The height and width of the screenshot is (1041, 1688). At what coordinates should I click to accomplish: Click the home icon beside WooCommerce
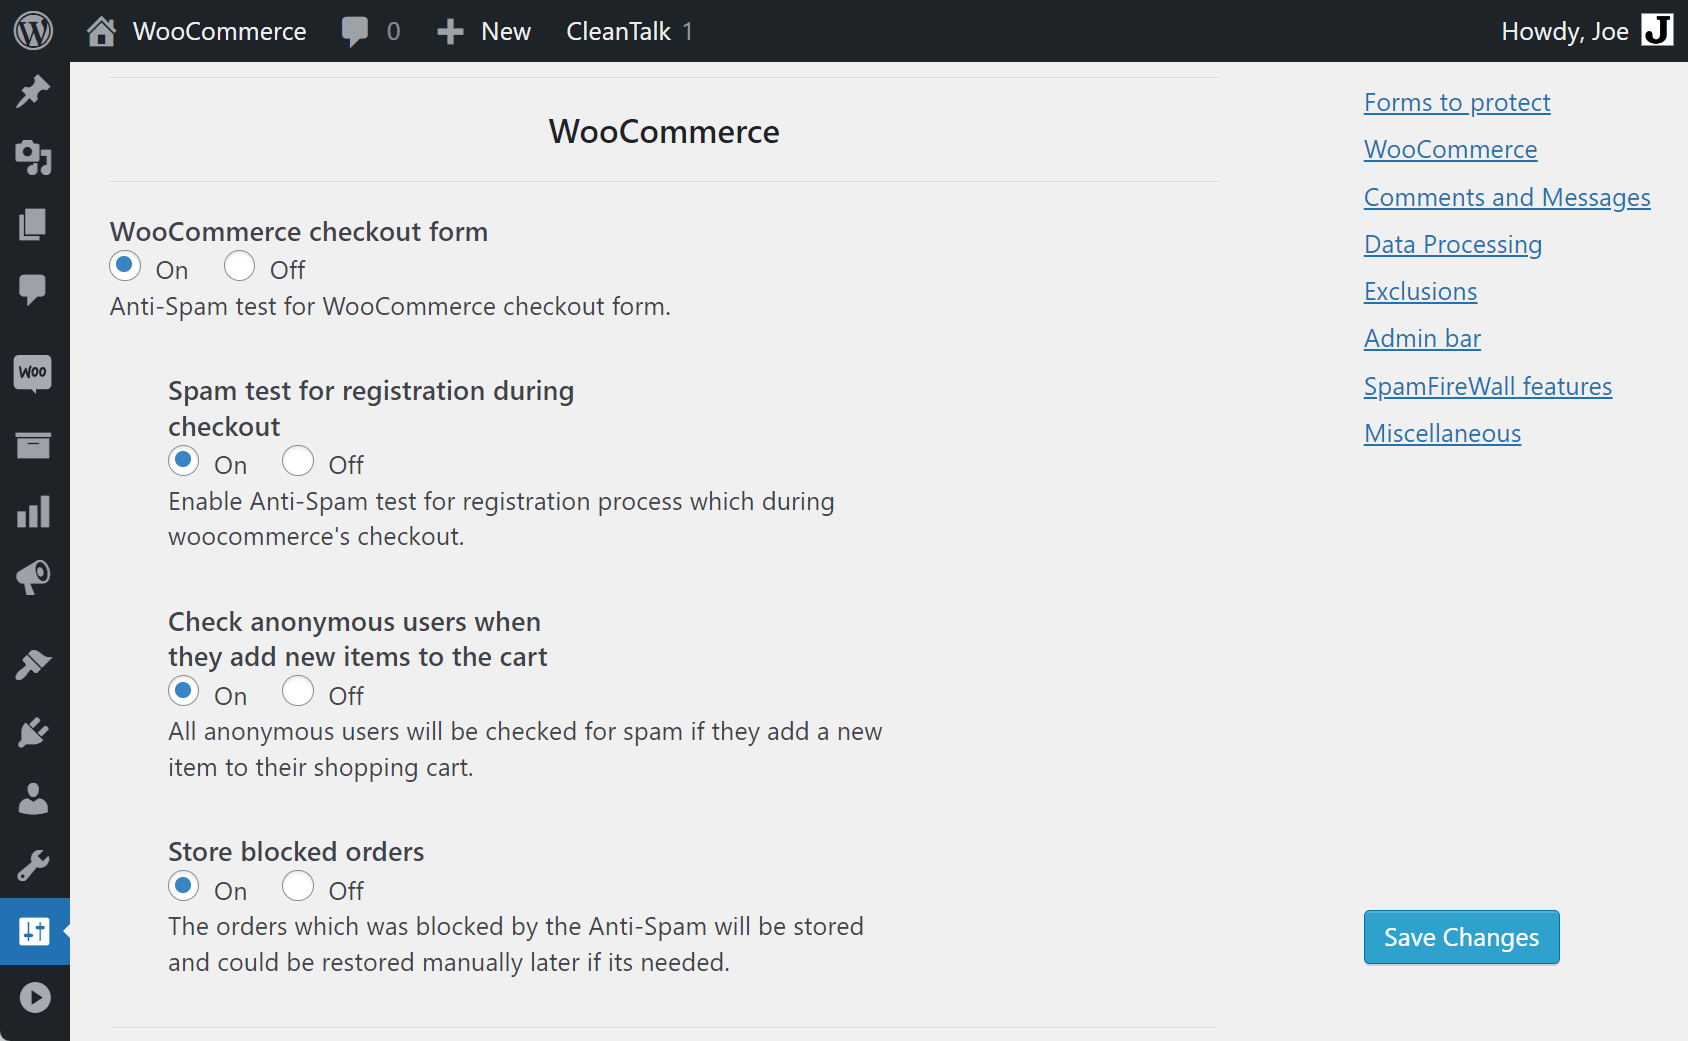[101, 31]
